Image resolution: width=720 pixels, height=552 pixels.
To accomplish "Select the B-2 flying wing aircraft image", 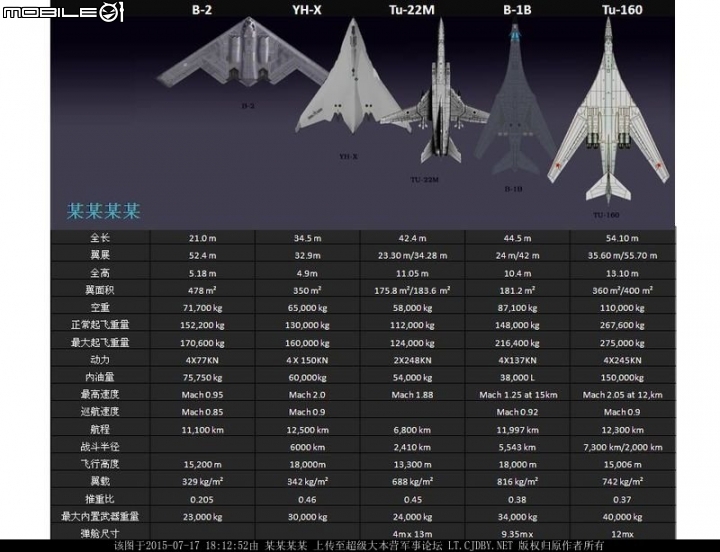I will 243,53.
